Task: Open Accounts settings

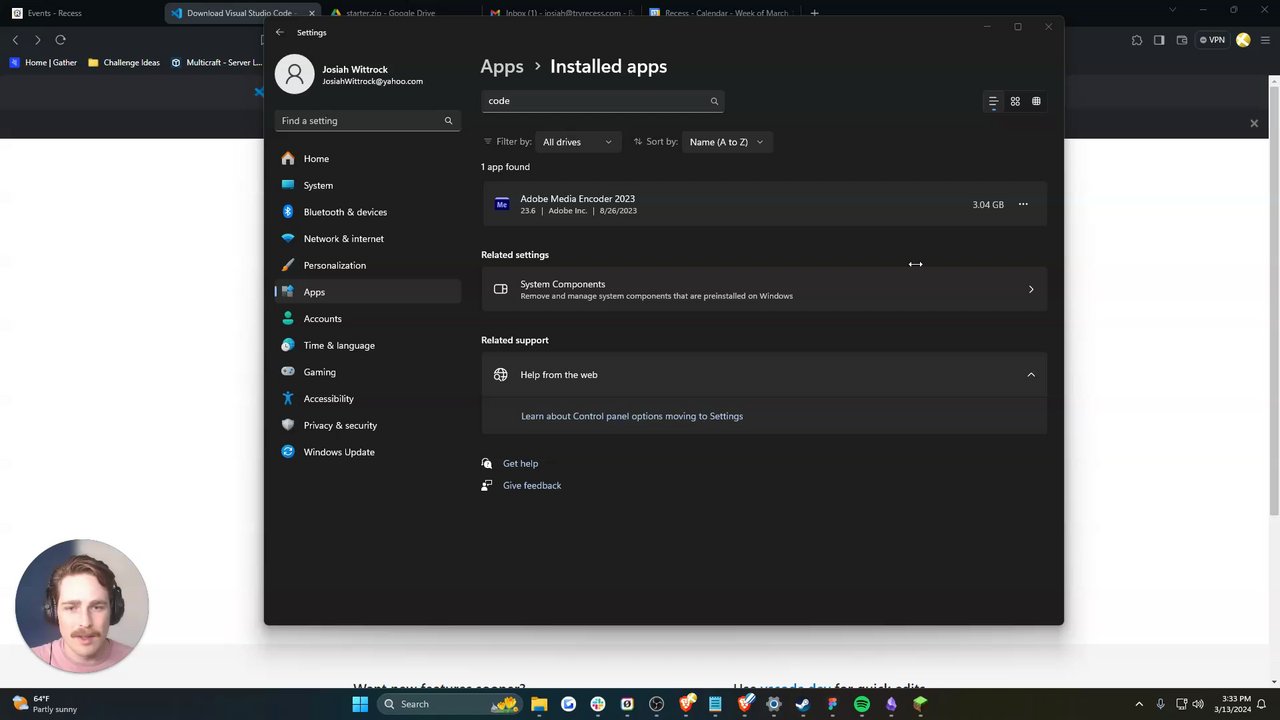Action: [x=367, y=319]
